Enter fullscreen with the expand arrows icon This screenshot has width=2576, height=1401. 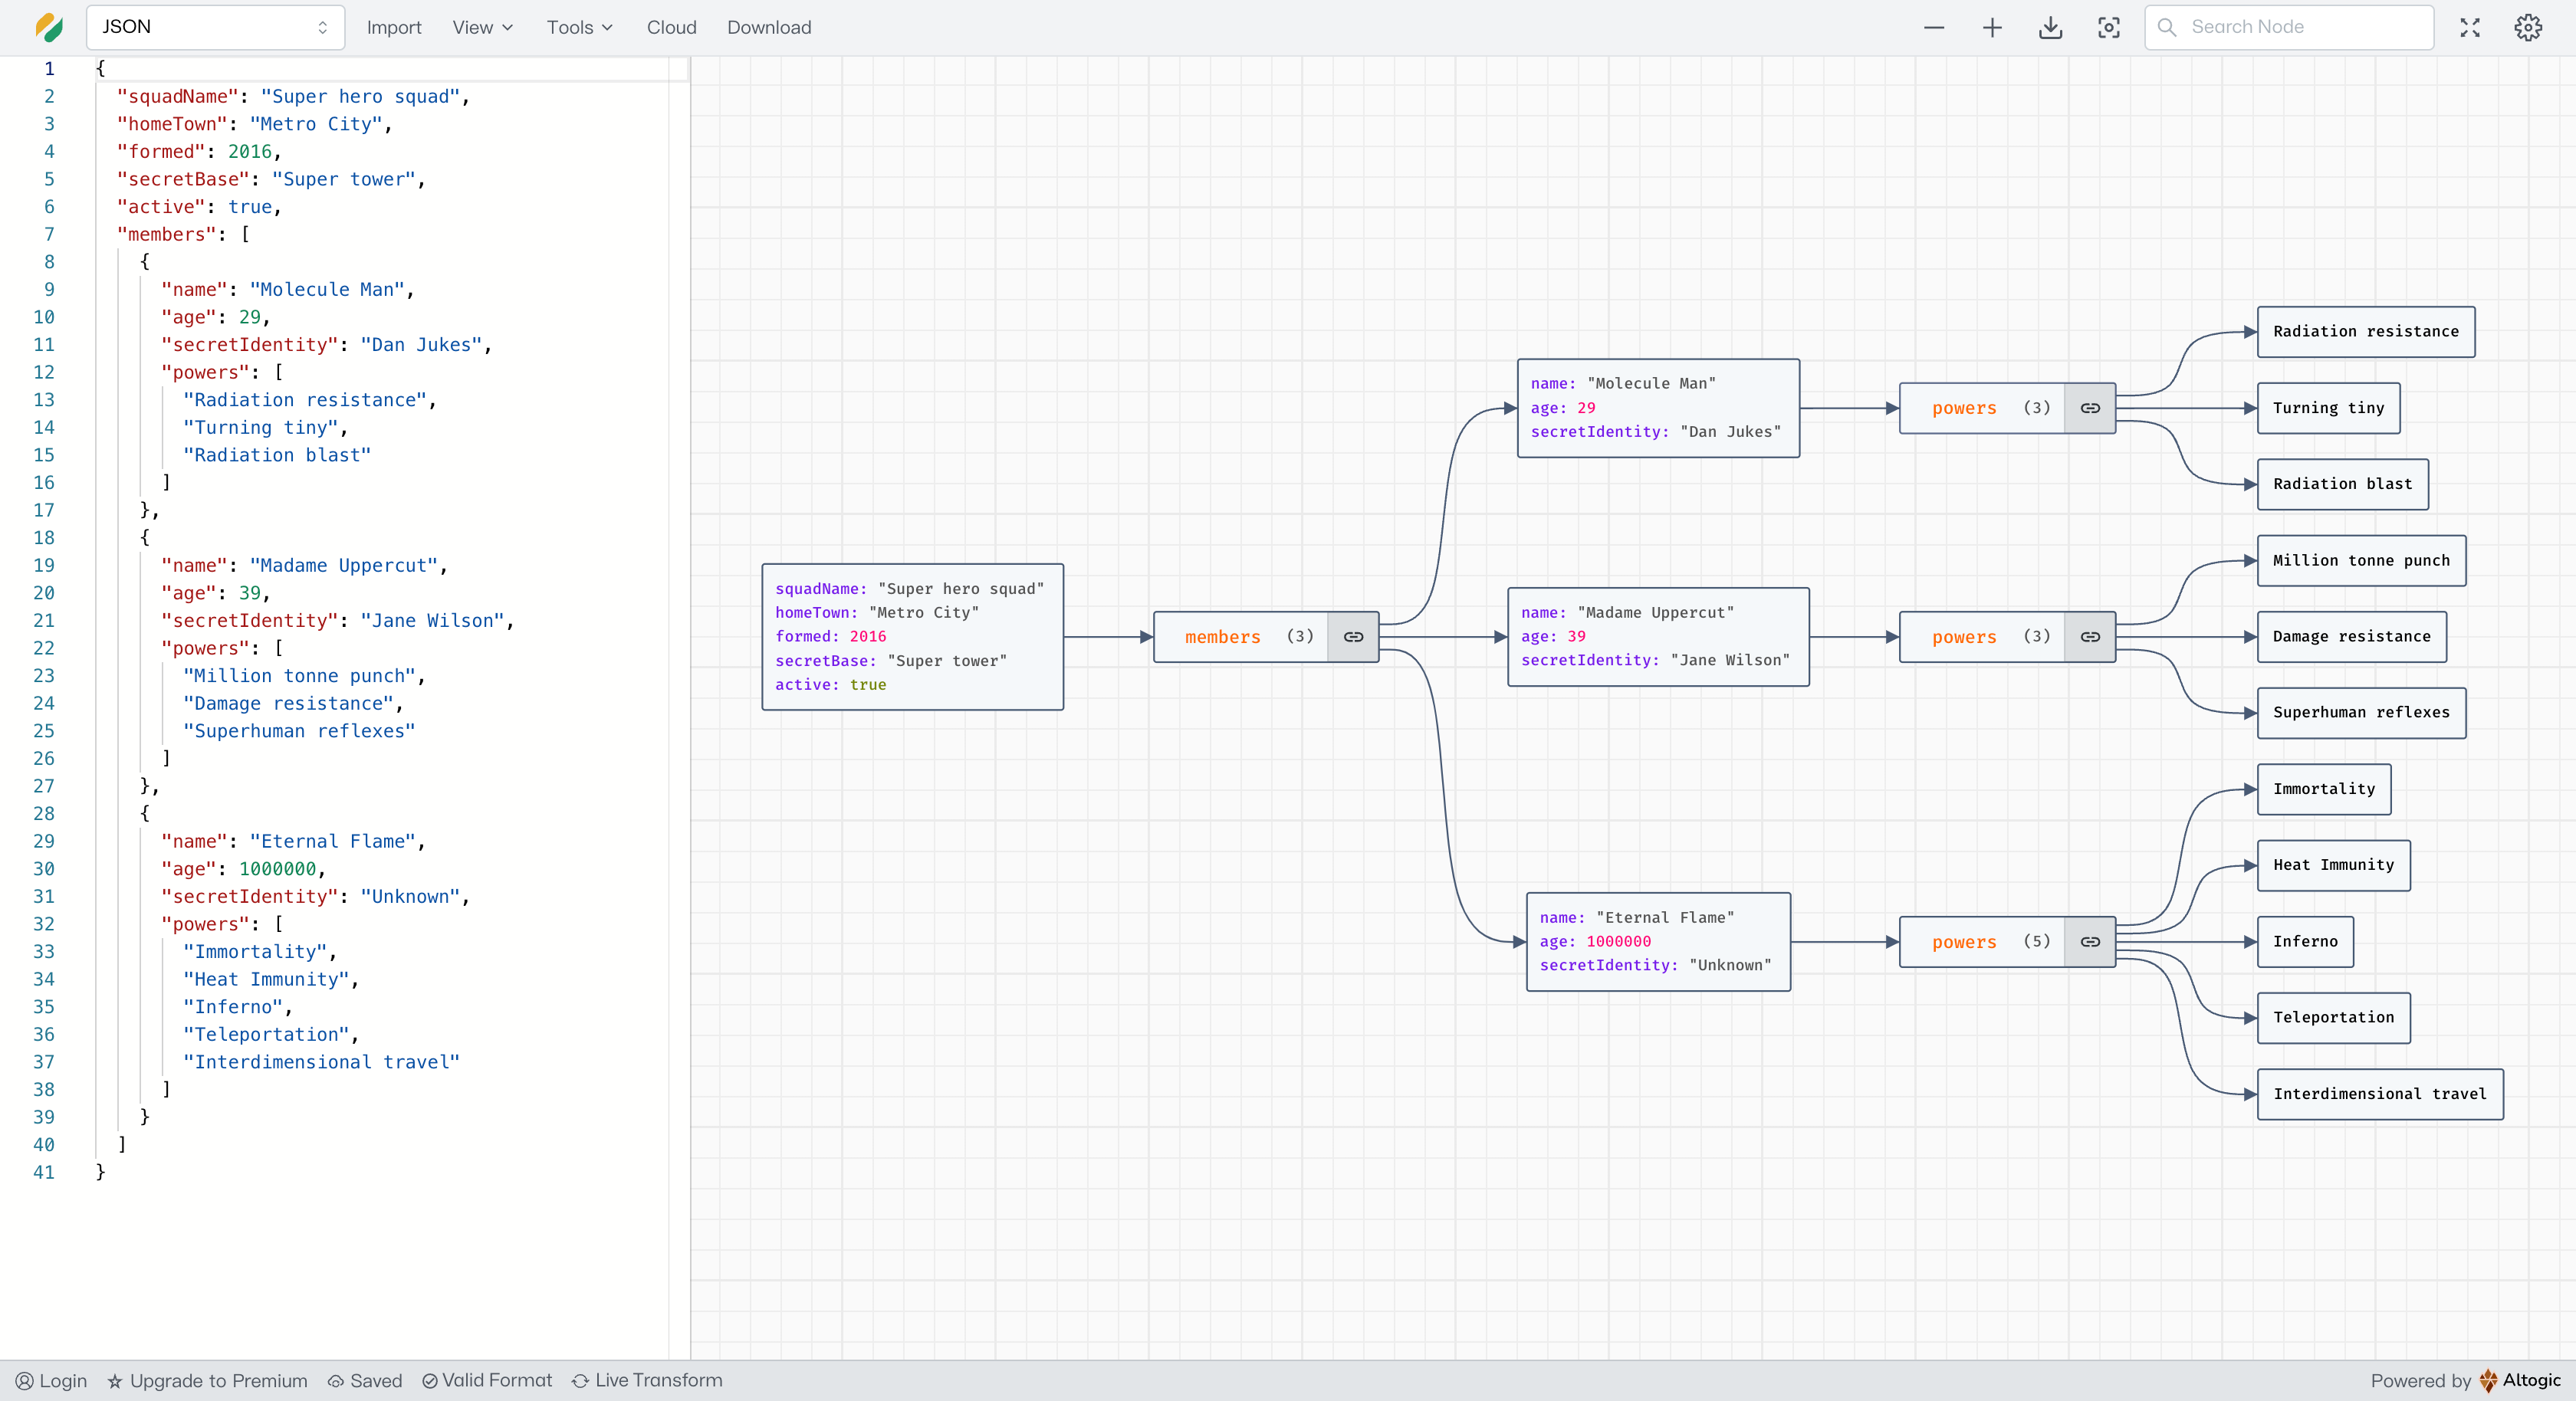[2469, 28]
